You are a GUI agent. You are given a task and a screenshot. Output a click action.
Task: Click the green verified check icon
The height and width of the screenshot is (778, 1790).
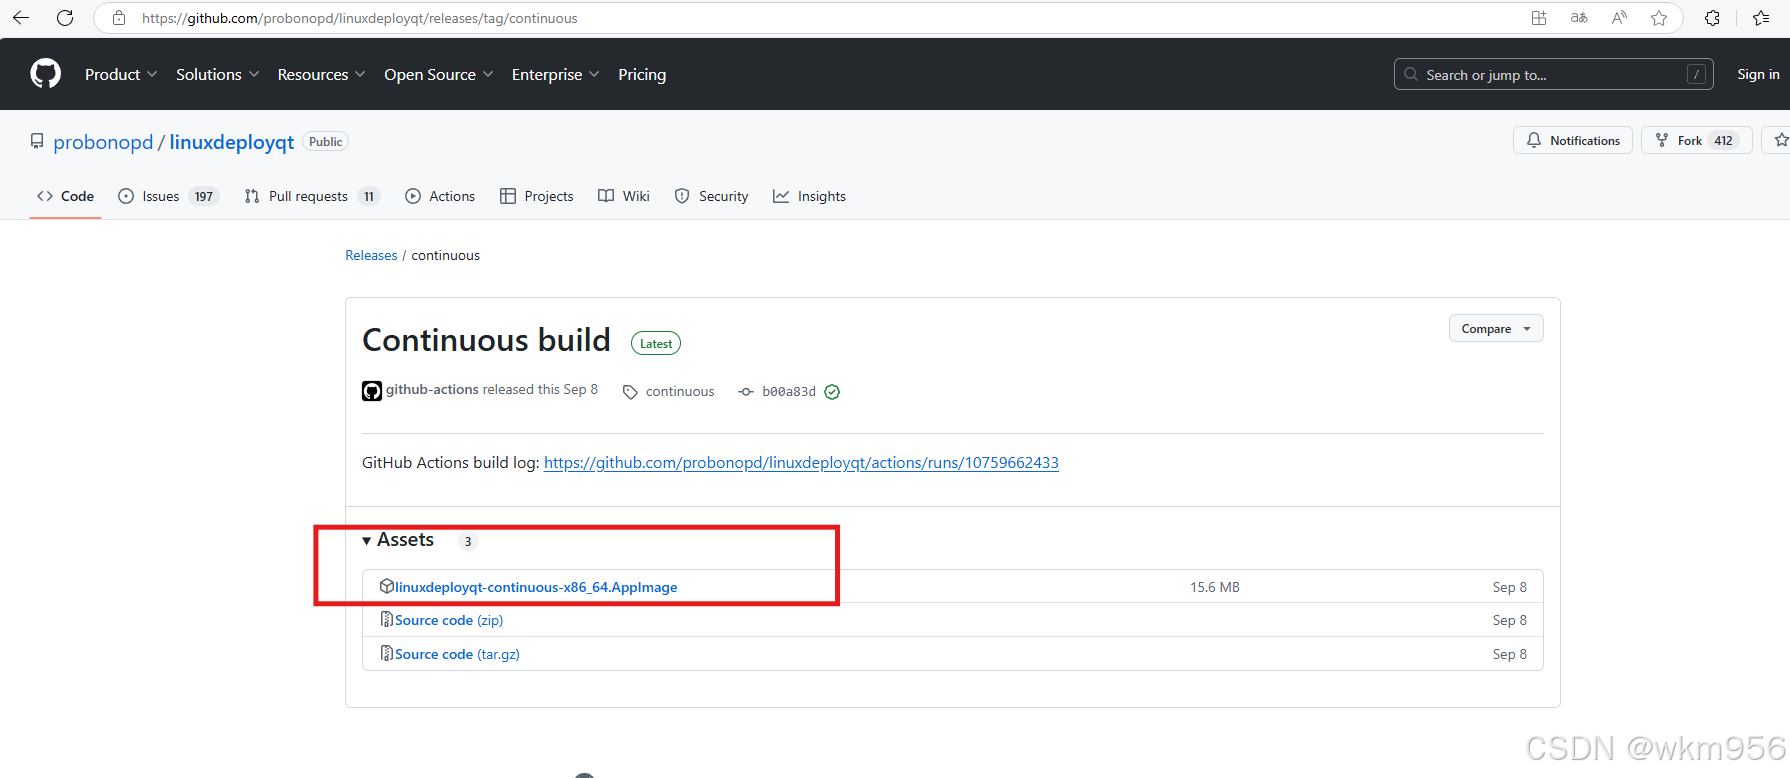832,392
